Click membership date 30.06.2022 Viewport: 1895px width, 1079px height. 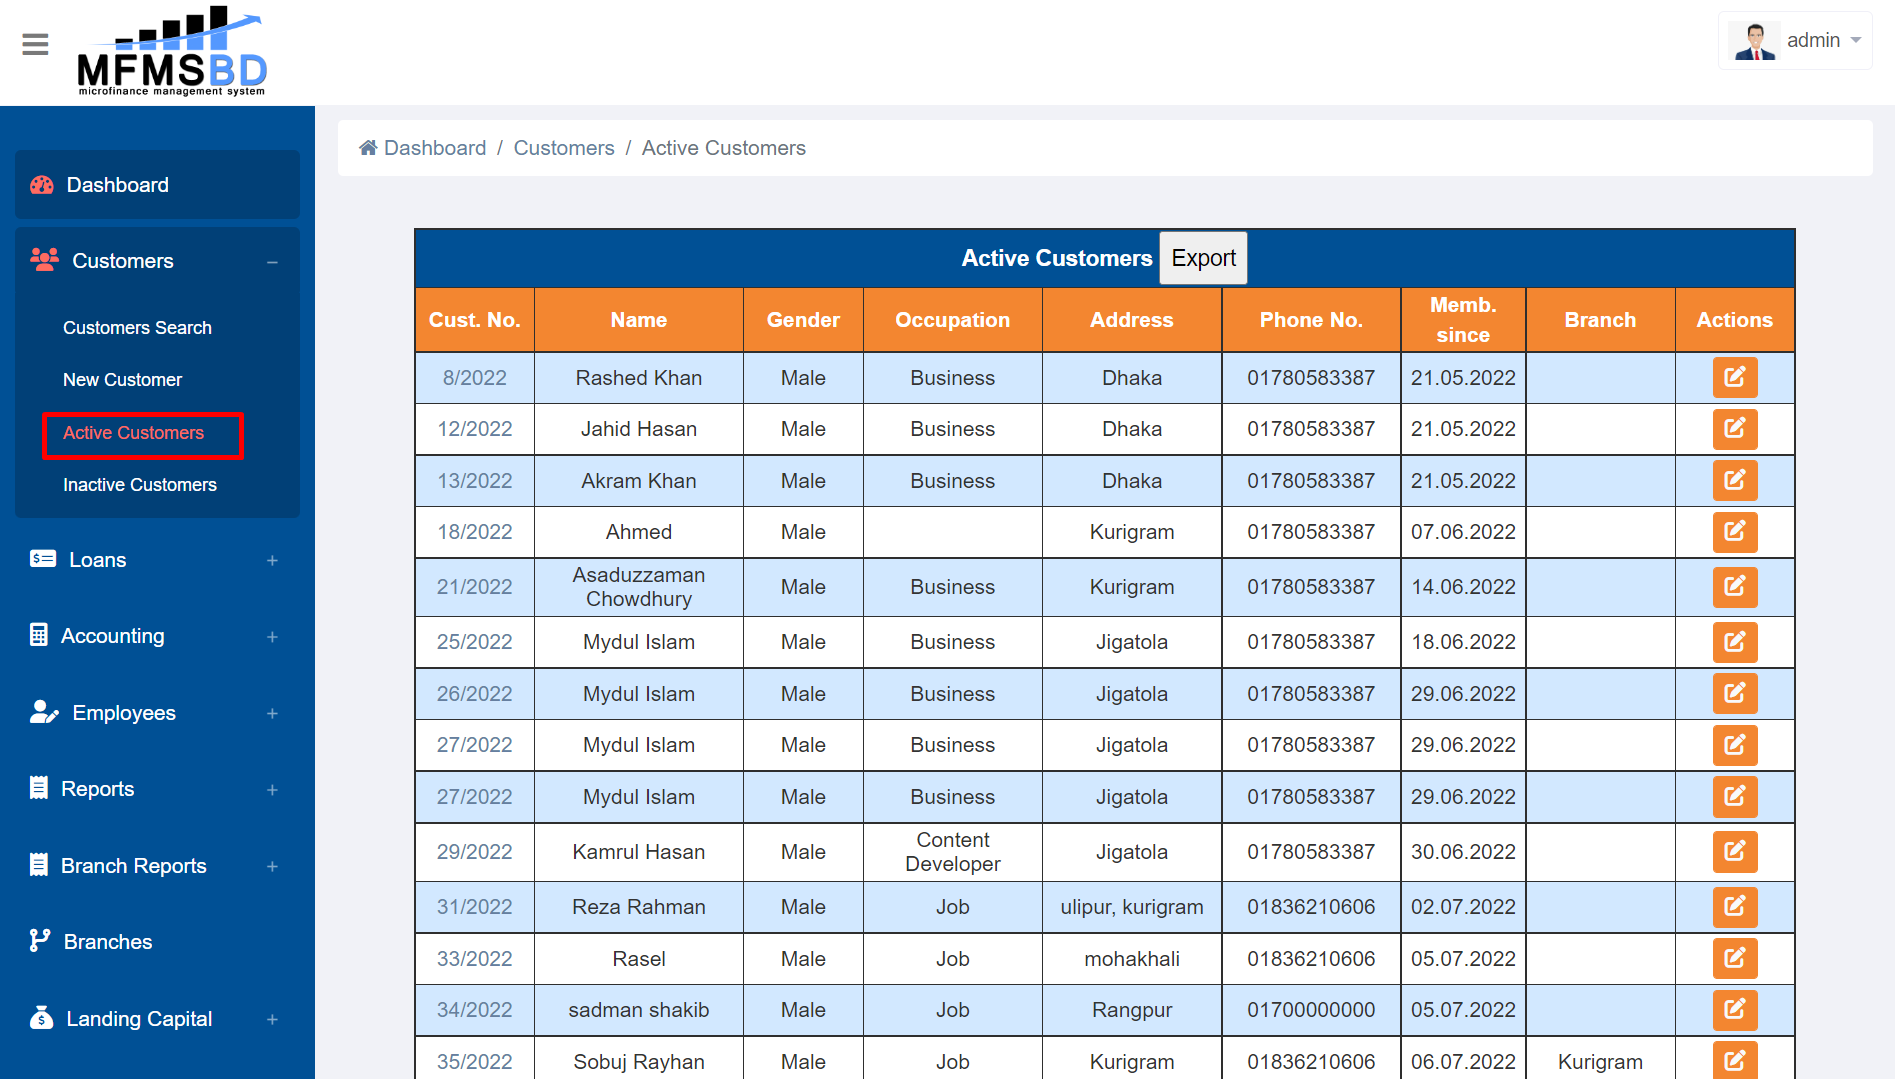click(x=1463, y=852)
